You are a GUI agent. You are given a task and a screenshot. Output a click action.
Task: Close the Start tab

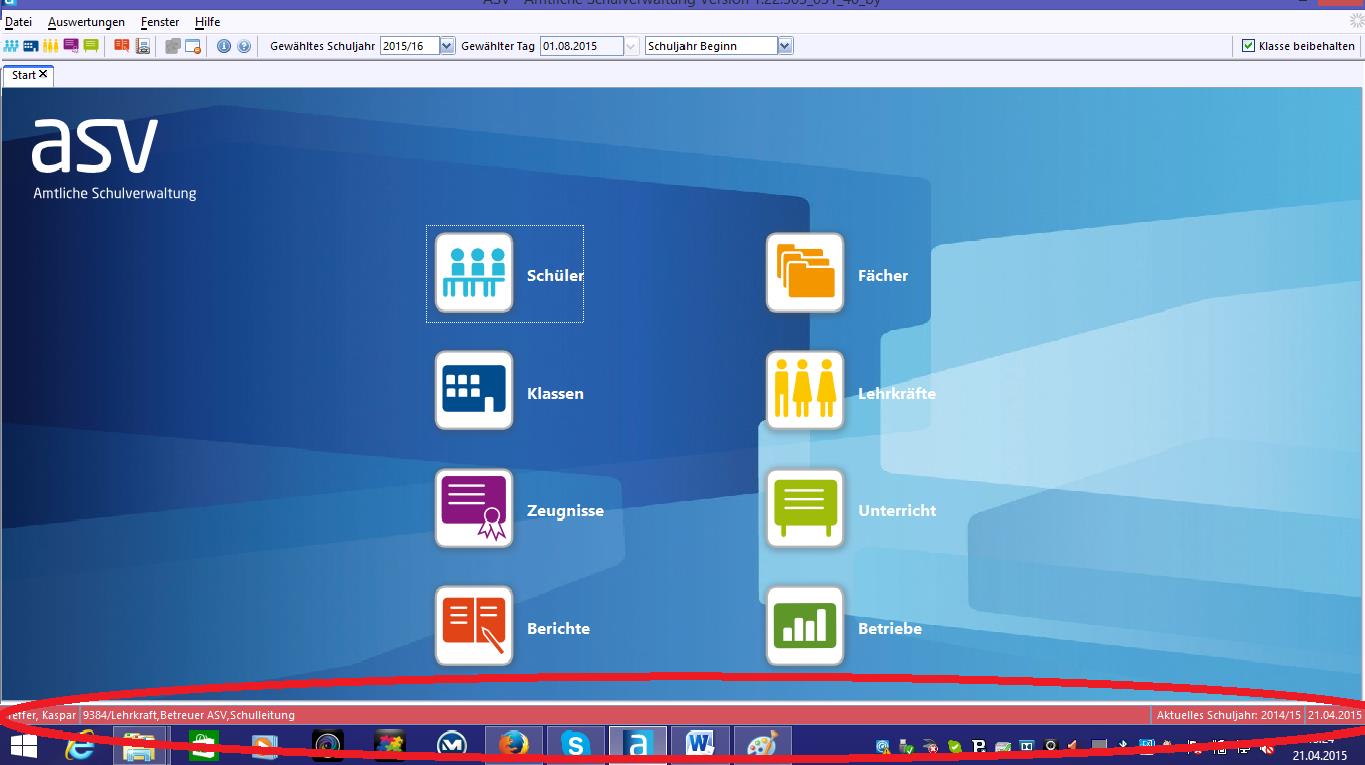43,75
